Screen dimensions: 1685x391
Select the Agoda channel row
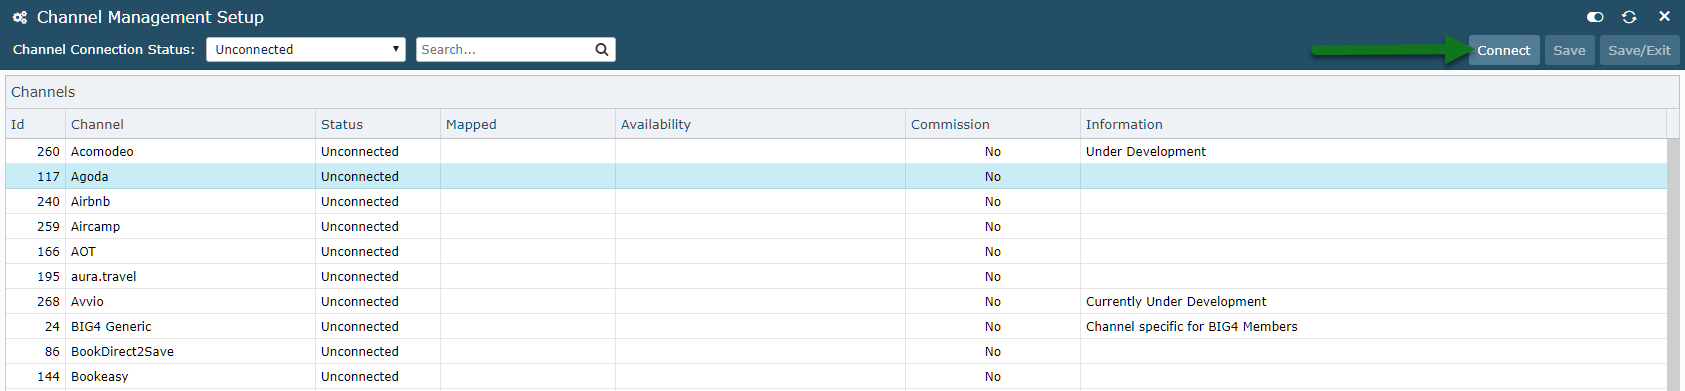(836, 176)
